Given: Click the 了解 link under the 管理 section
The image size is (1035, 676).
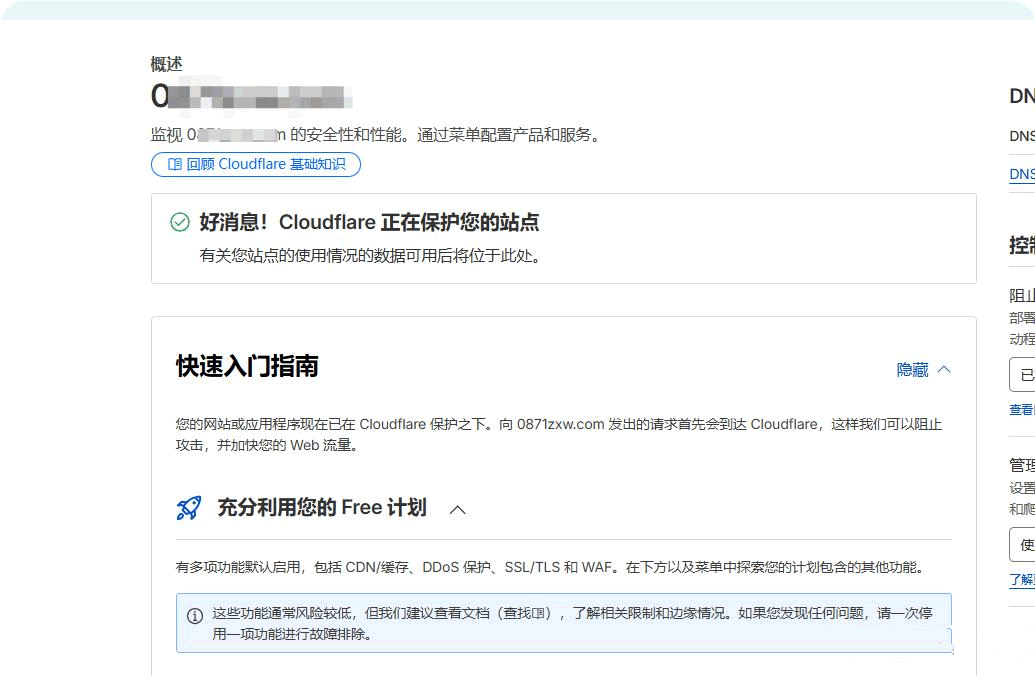Looking at the screenshot, I should click(x=1022, y=580).
